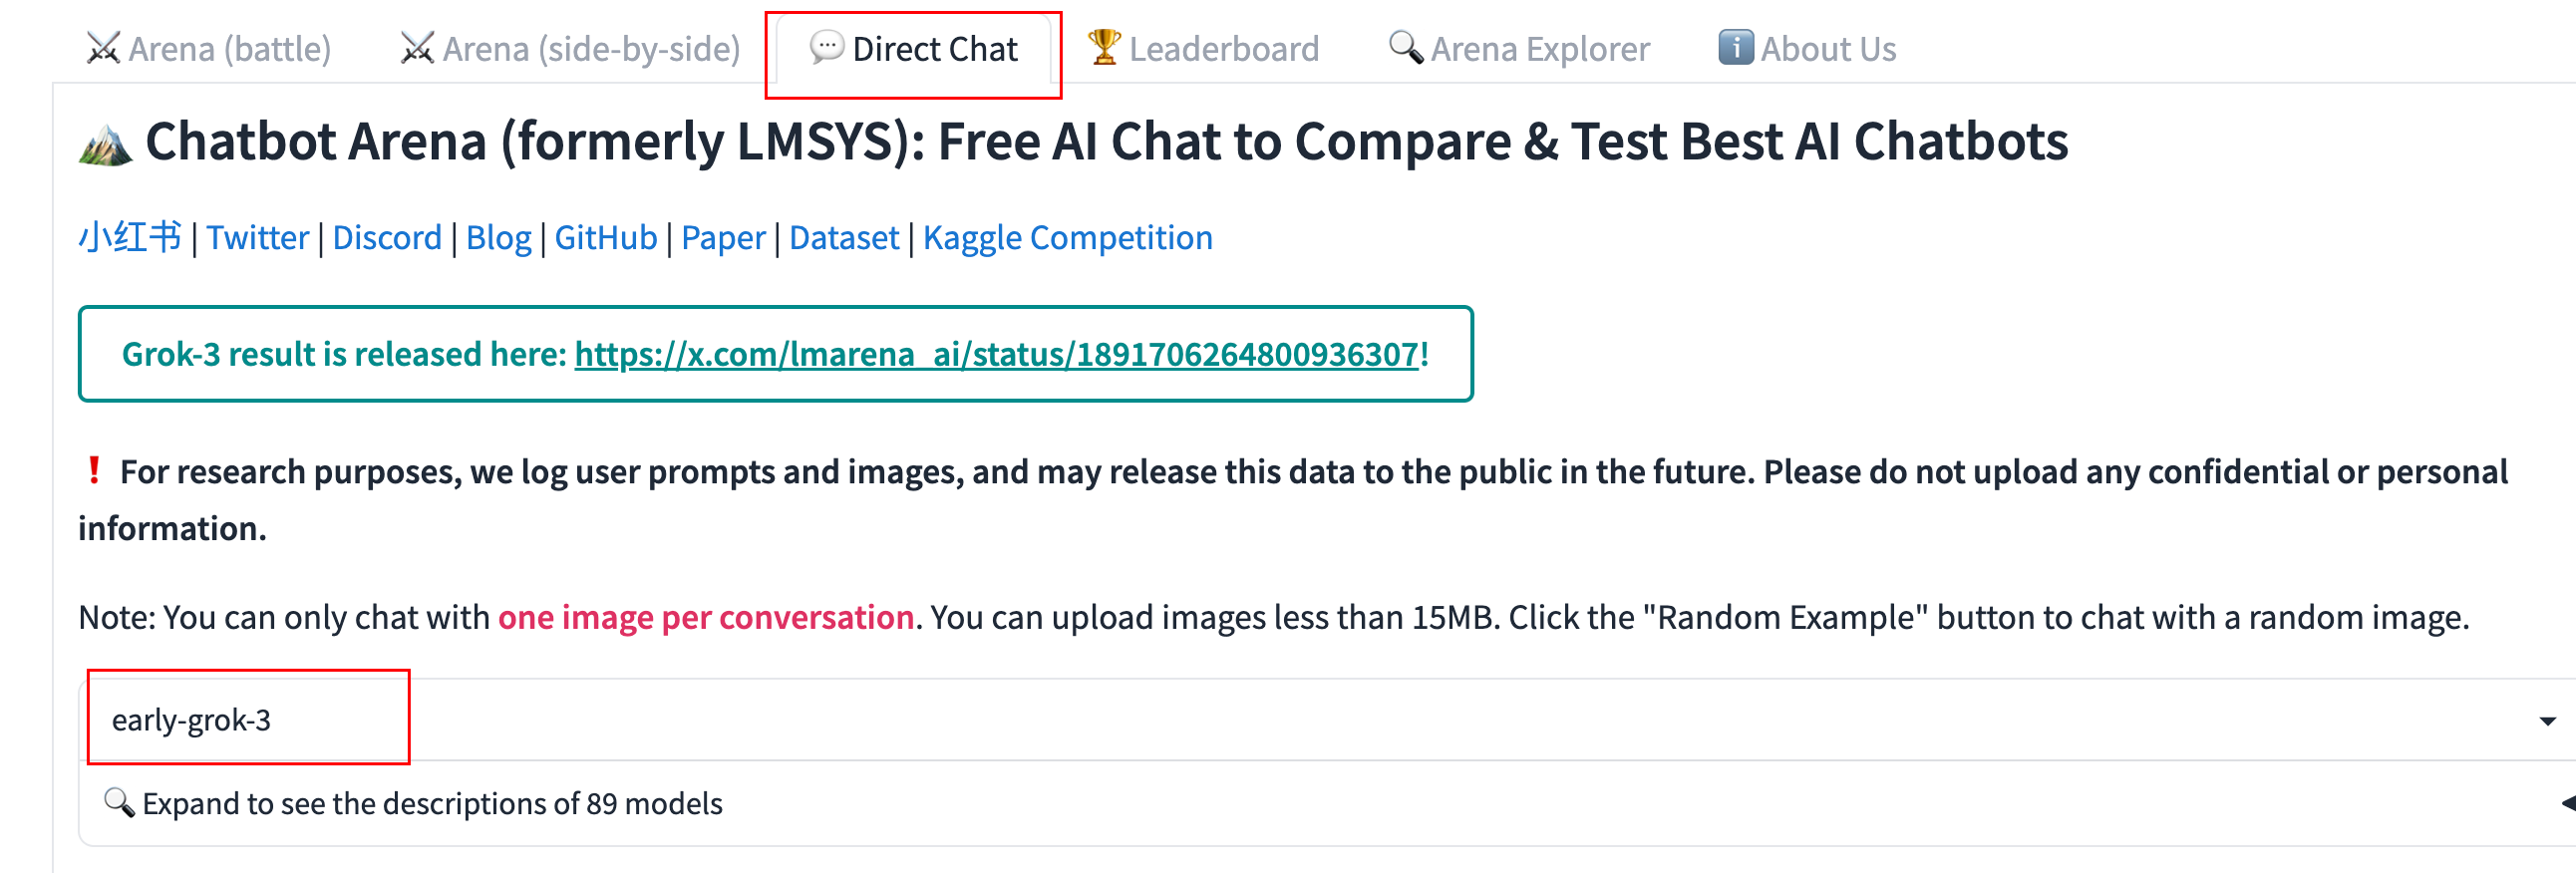Click the red exclamation icon in the notice
The image size is (2576, 873).
pyautogui.click(x=95, y=471)
